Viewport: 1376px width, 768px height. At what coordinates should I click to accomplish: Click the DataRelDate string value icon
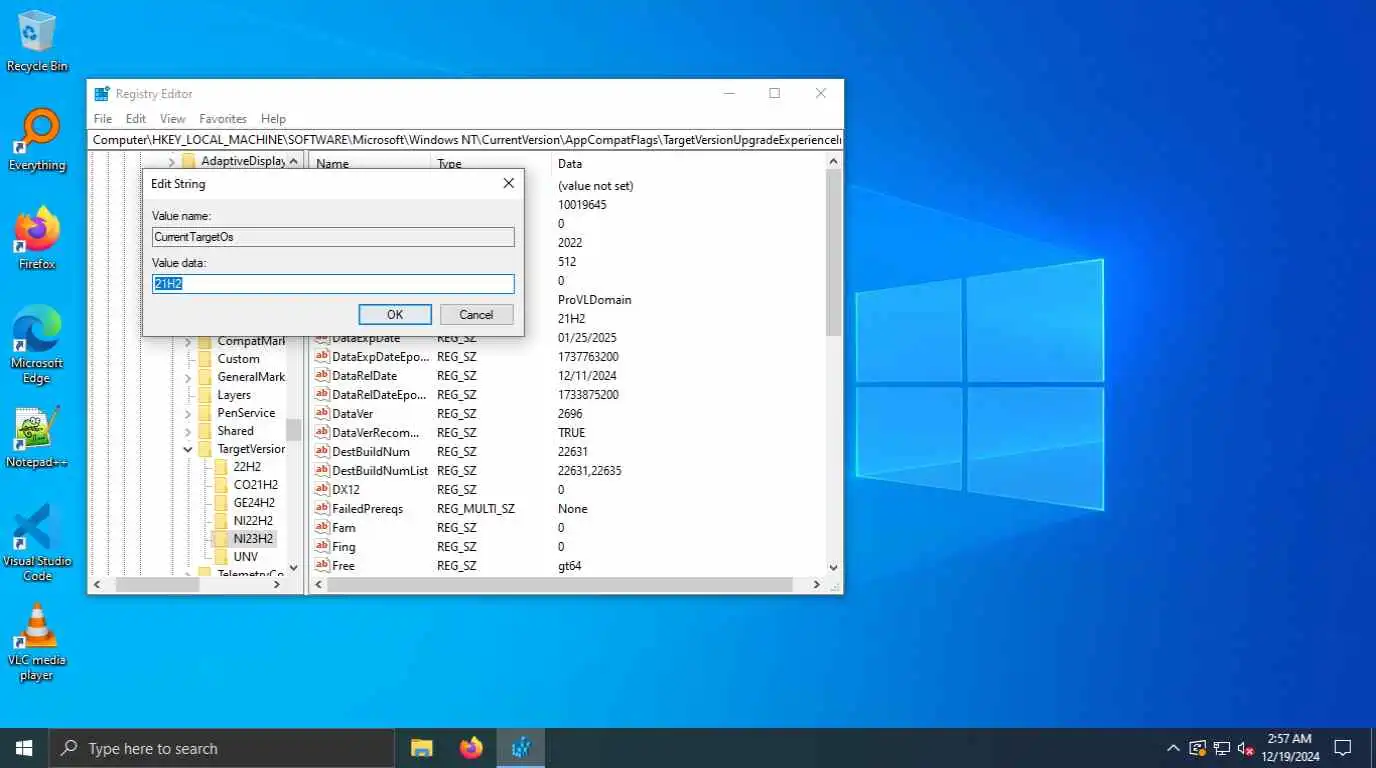pos(322,375)
